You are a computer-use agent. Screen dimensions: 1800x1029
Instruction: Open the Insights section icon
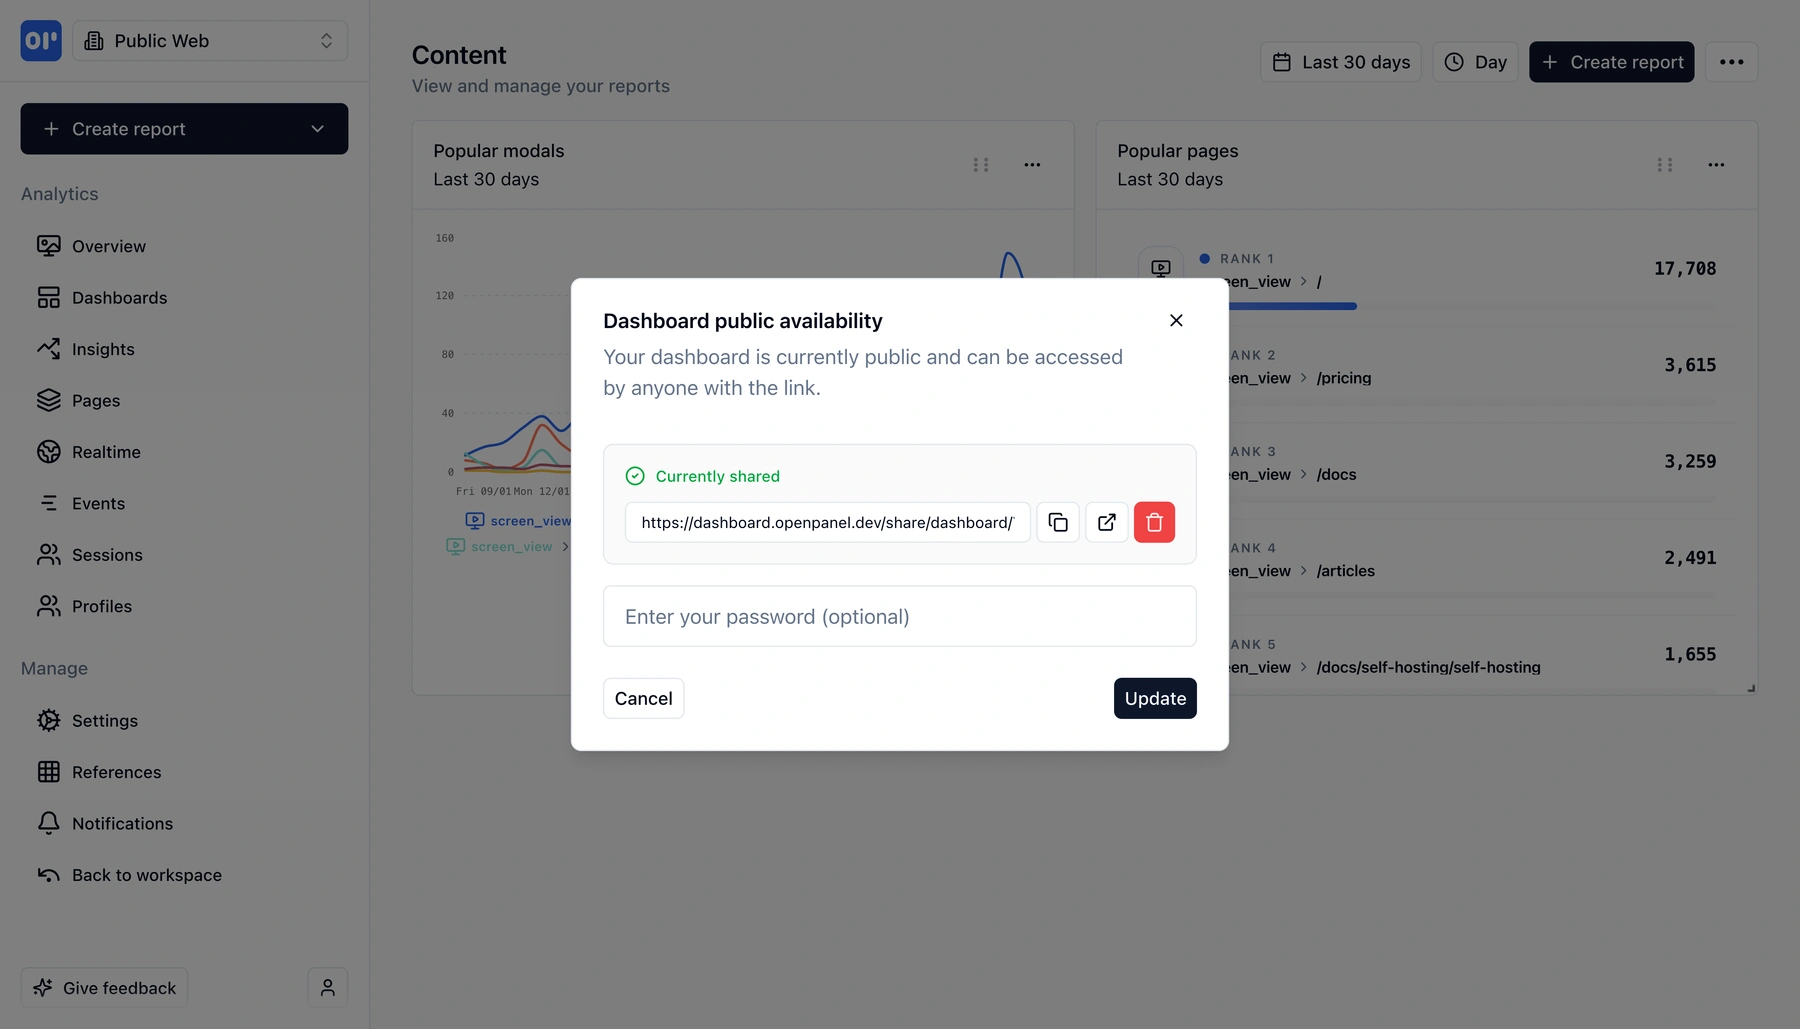tap(49, 348)
